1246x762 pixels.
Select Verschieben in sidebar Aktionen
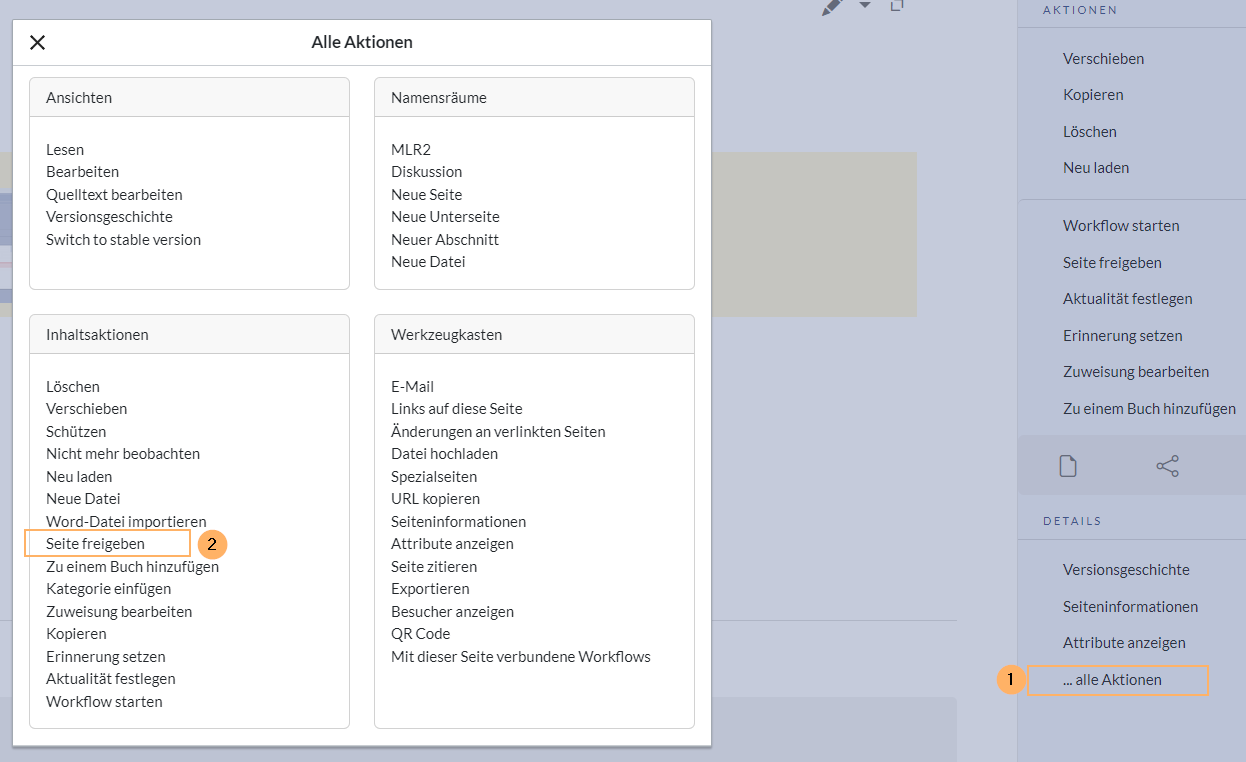pyautogui.click(x=1103, y=59)
